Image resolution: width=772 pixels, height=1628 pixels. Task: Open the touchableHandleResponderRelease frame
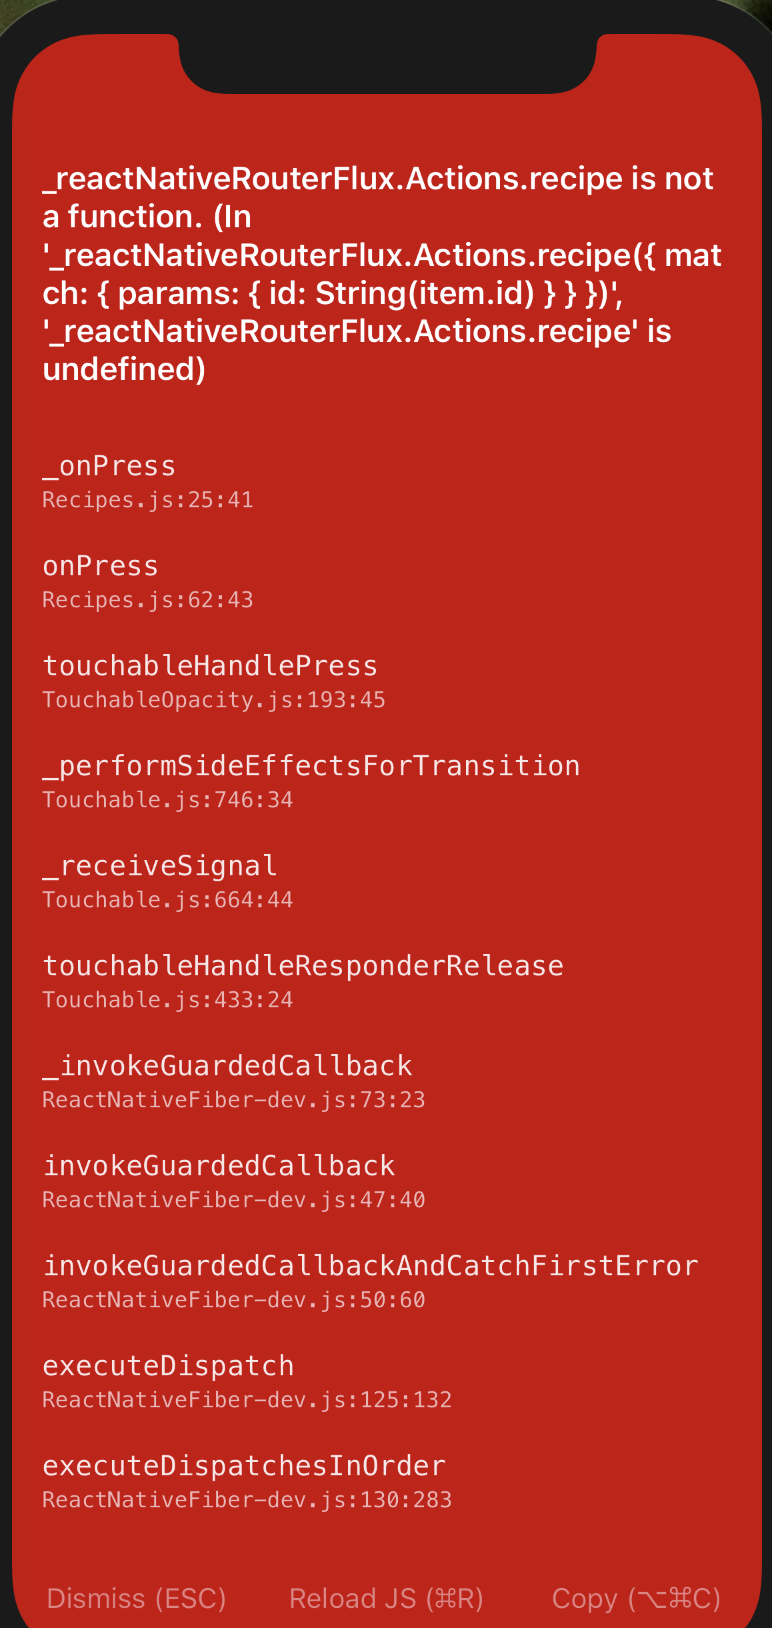click(x=302, y=965)
